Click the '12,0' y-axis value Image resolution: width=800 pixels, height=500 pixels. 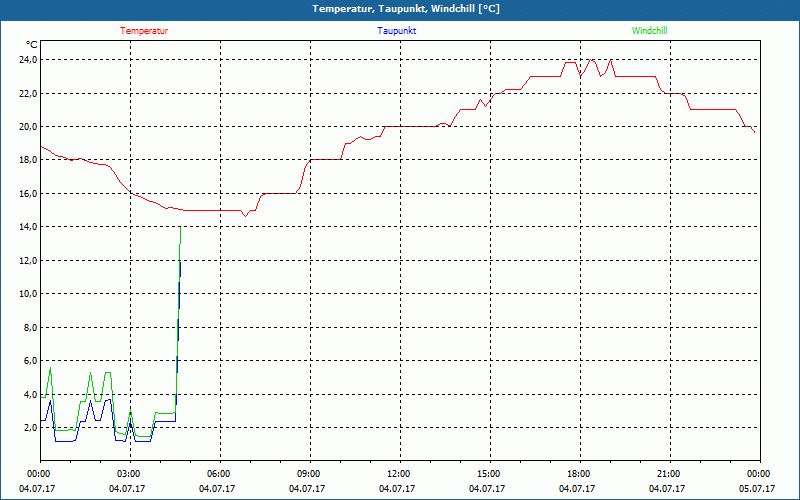point(28,260)
